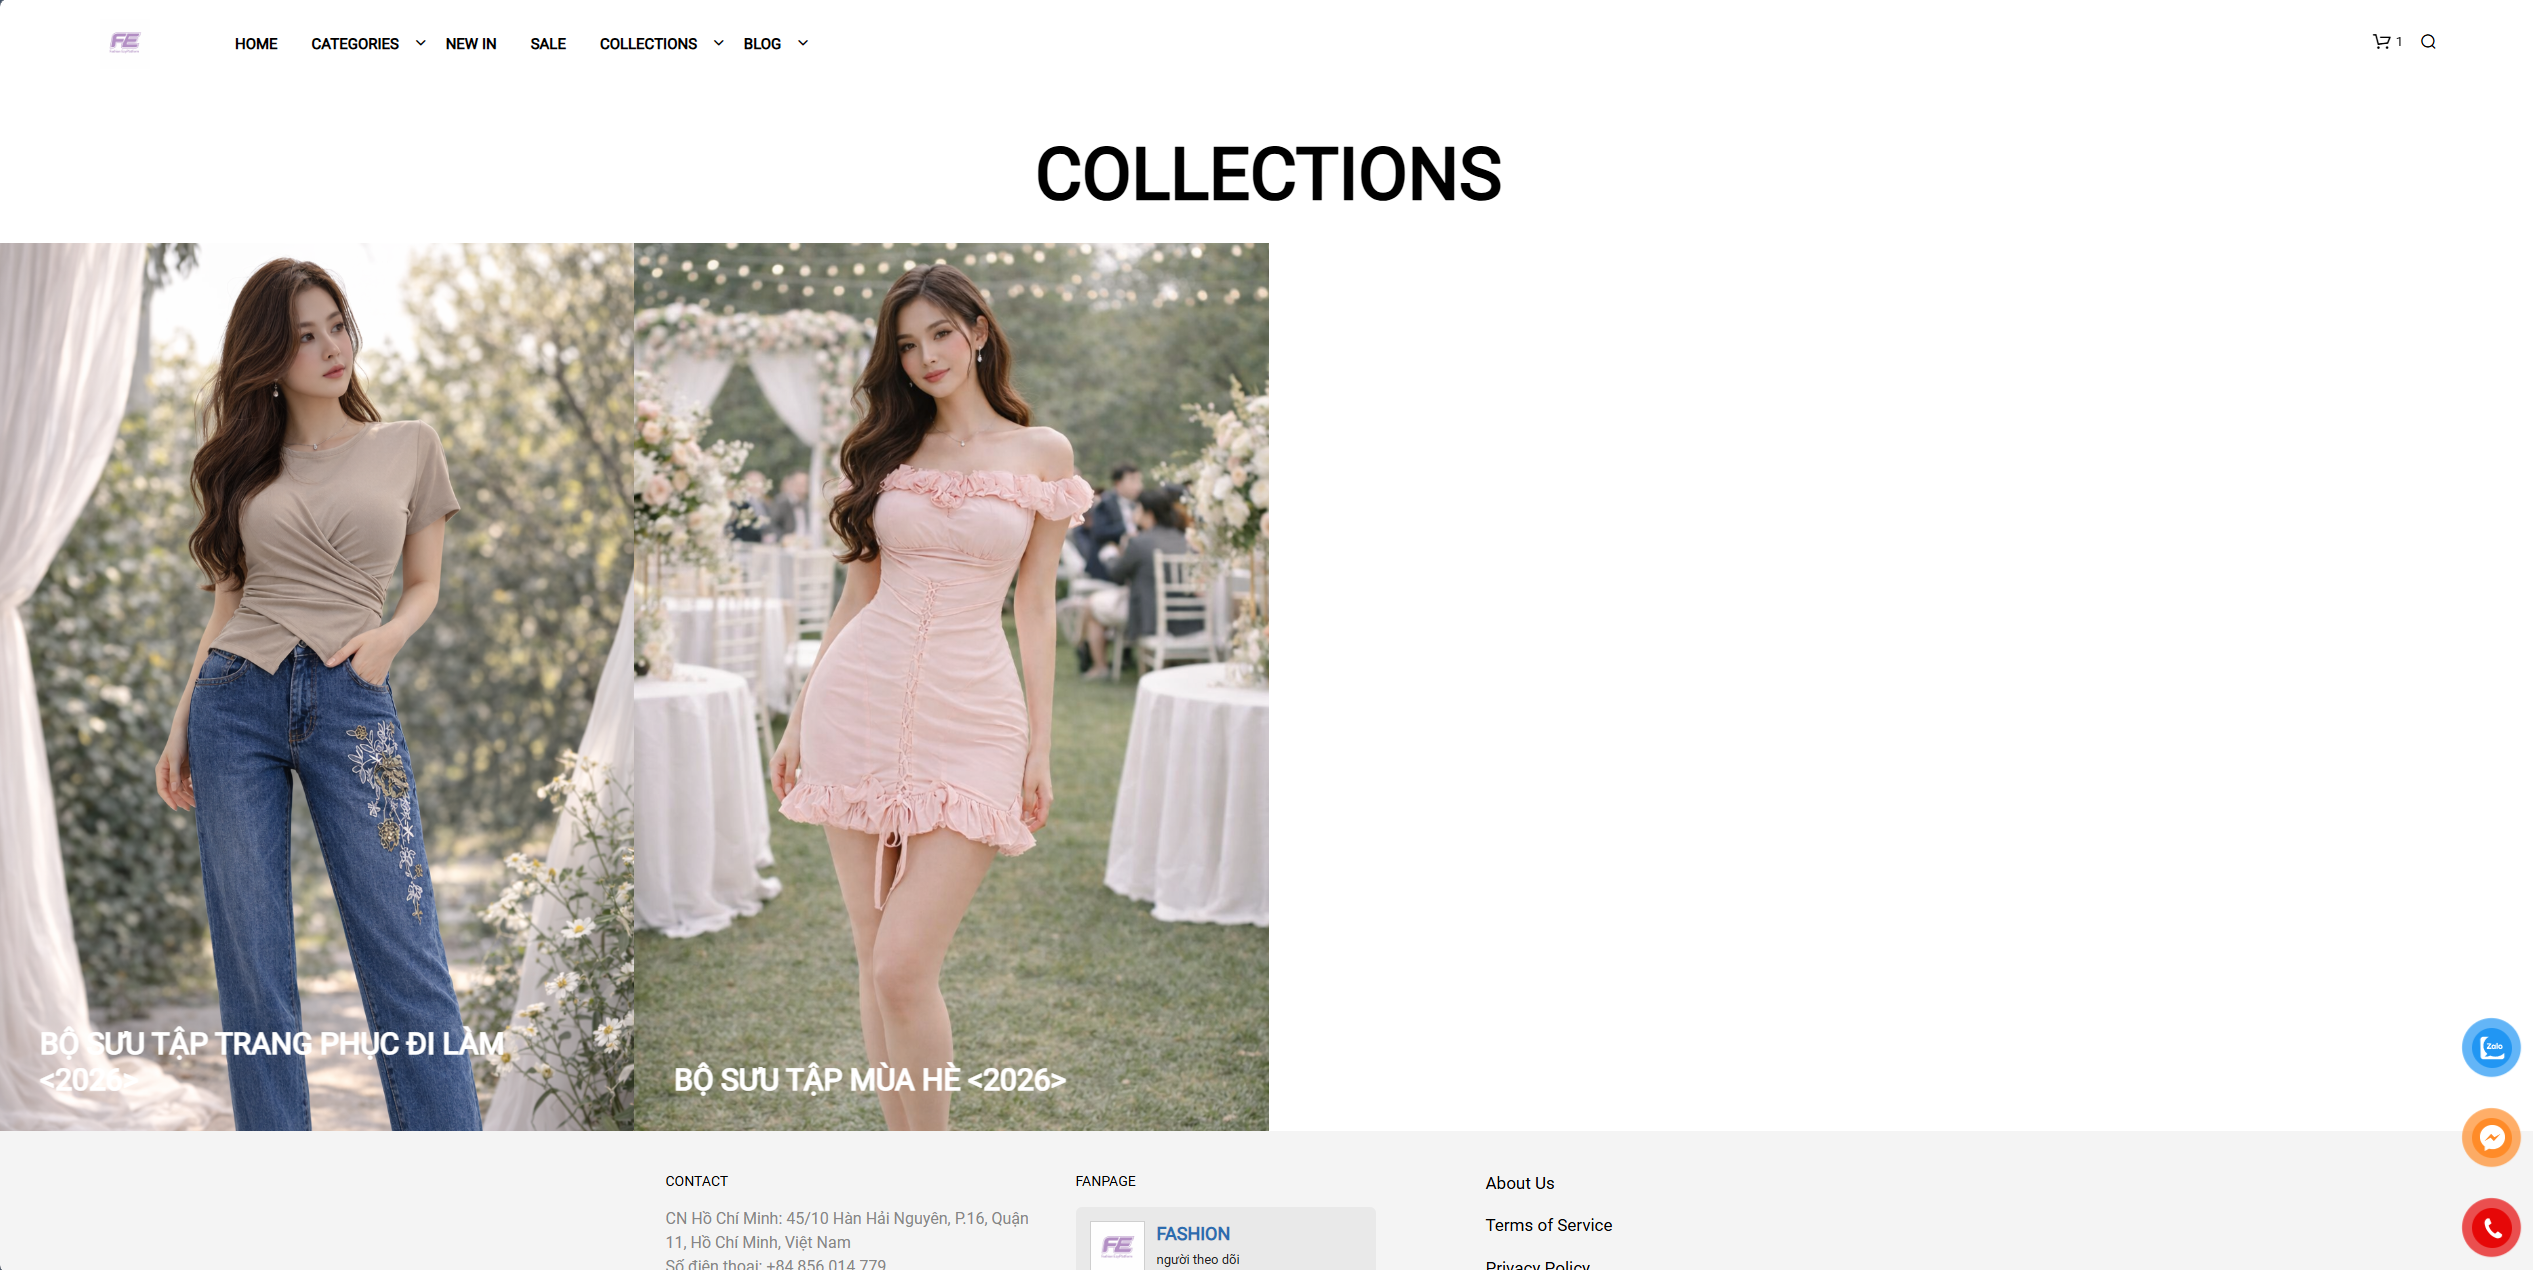2533x1270 pixels.
Task: Open the Blog menu item
Action: coord(761,44)
